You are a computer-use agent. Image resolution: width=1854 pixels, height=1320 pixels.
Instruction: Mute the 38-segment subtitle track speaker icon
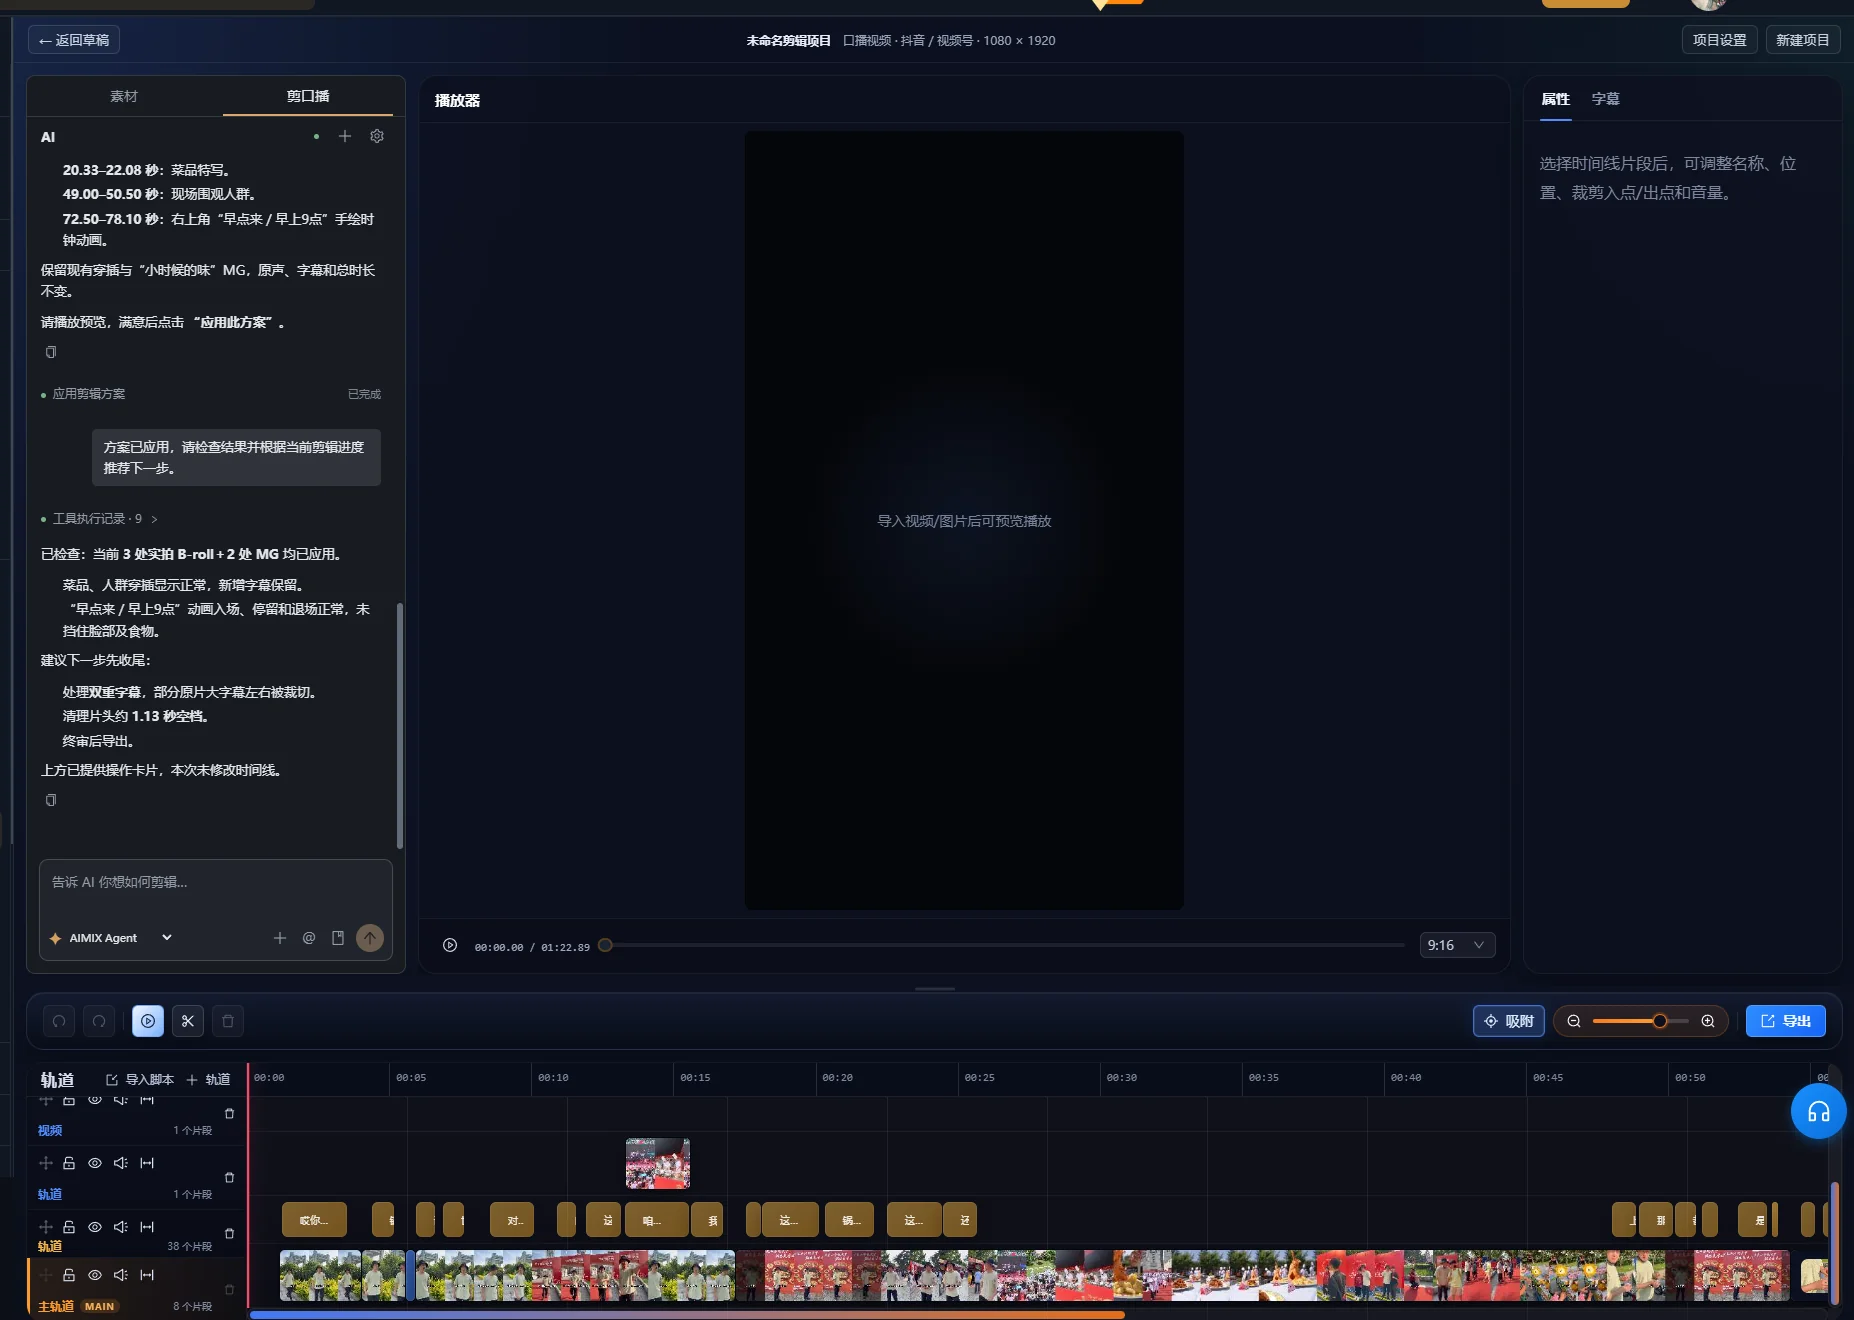coord(121,1227)
